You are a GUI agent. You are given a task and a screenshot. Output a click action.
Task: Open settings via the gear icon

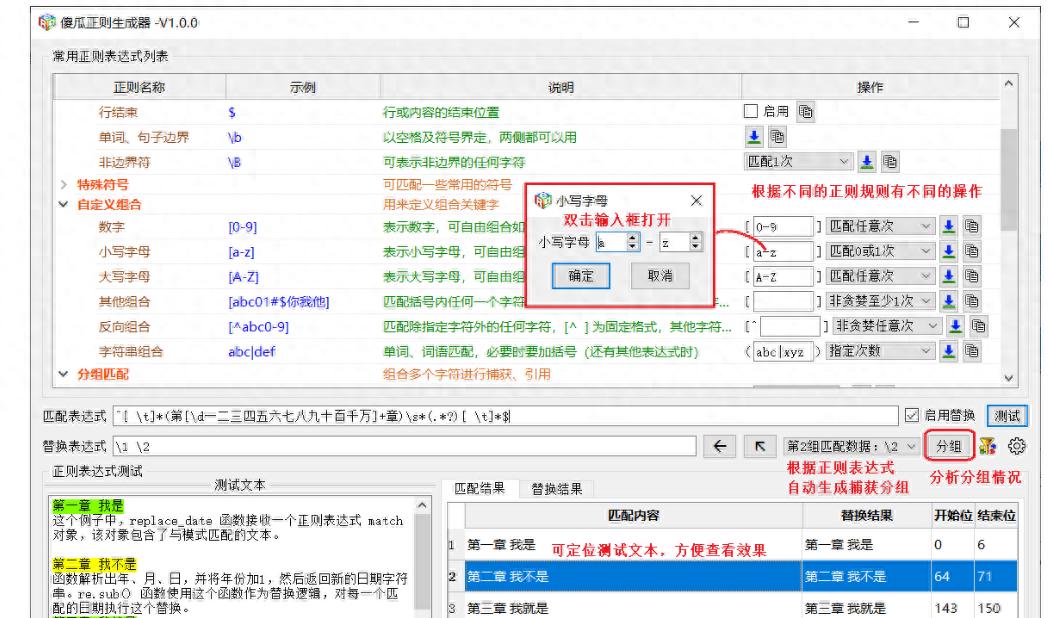click(1017, 447)
